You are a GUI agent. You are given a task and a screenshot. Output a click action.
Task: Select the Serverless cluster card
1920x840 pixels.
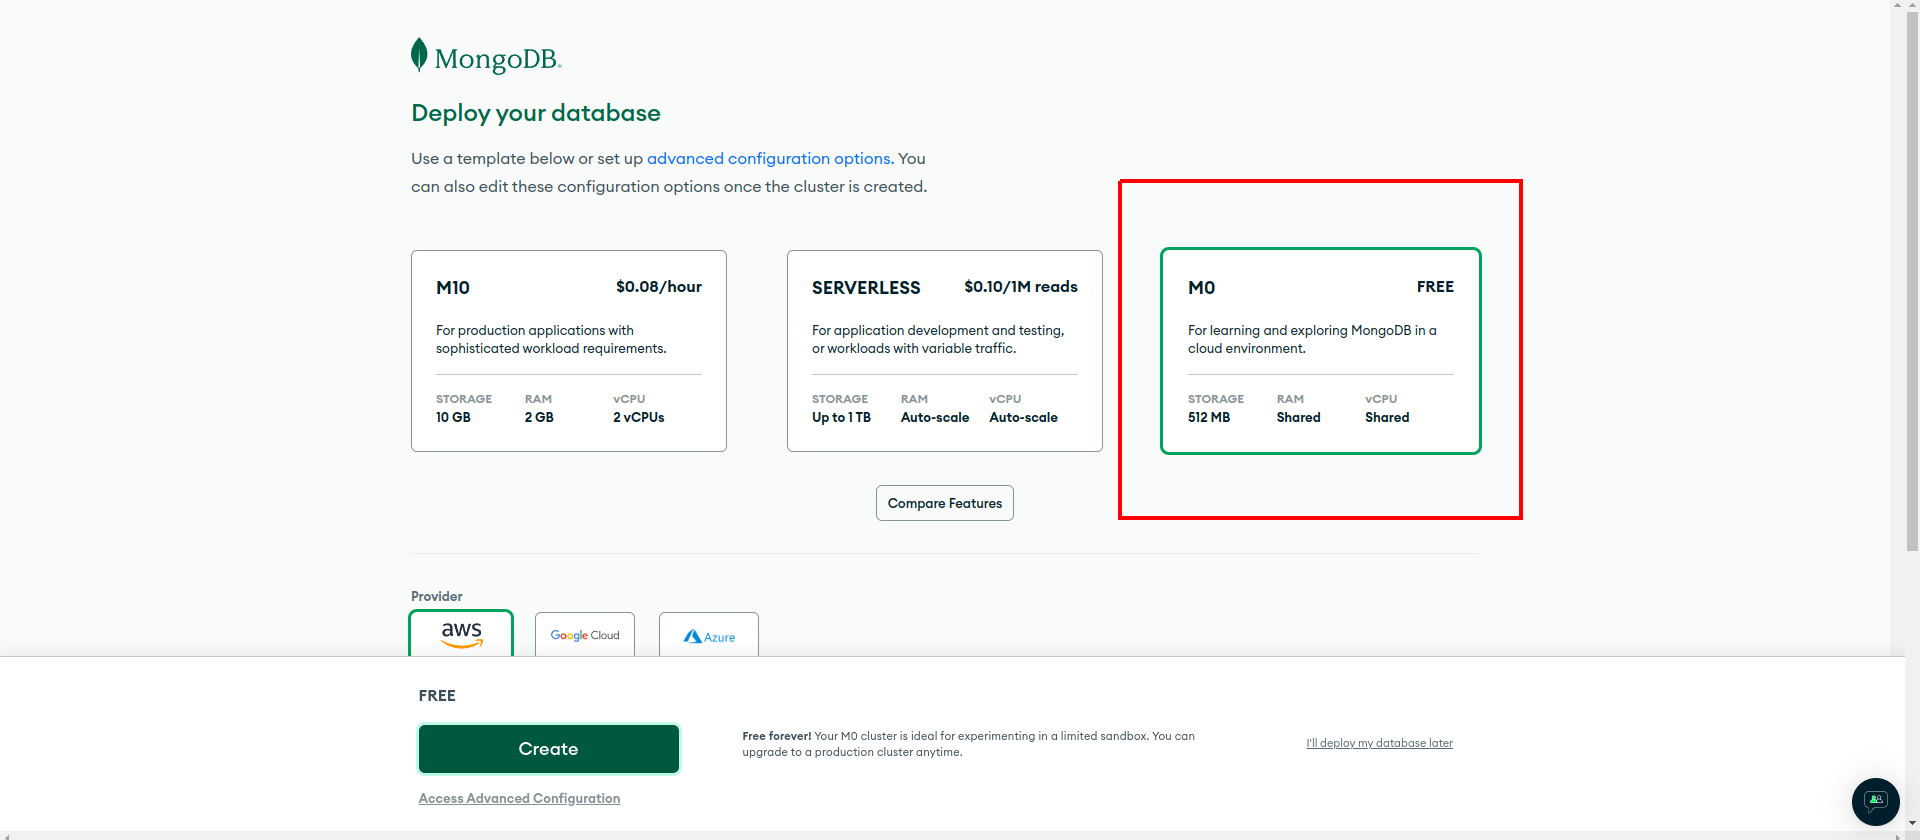coord(945,351)
